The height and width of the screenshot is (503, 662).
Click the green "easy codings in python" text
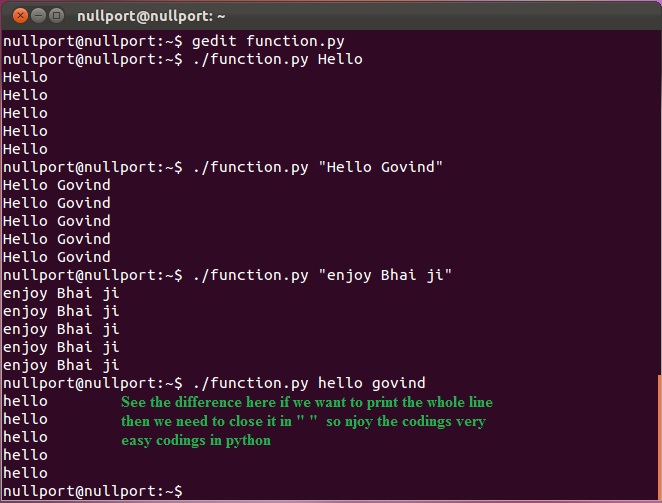[196, 440]
